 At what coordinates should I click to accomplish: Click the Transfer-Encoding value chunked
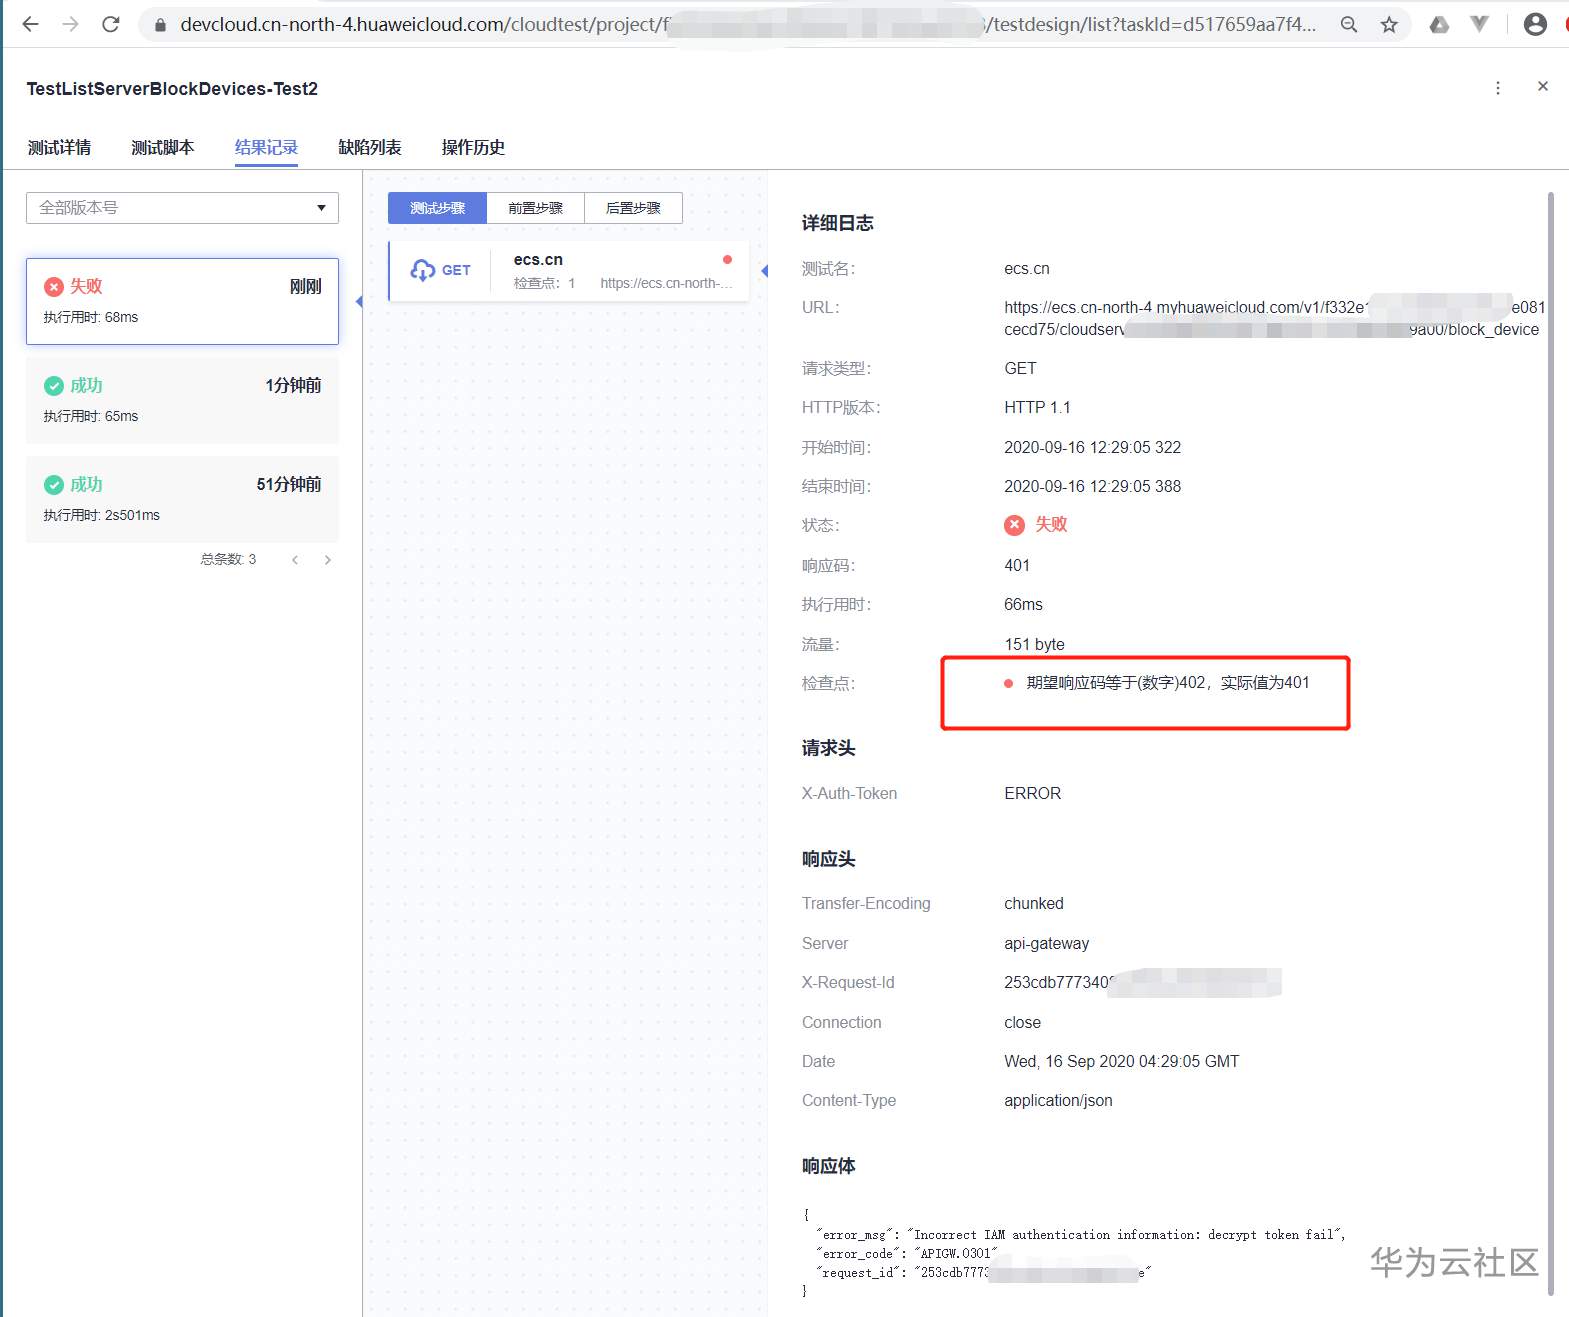[x=1034, y=904]
